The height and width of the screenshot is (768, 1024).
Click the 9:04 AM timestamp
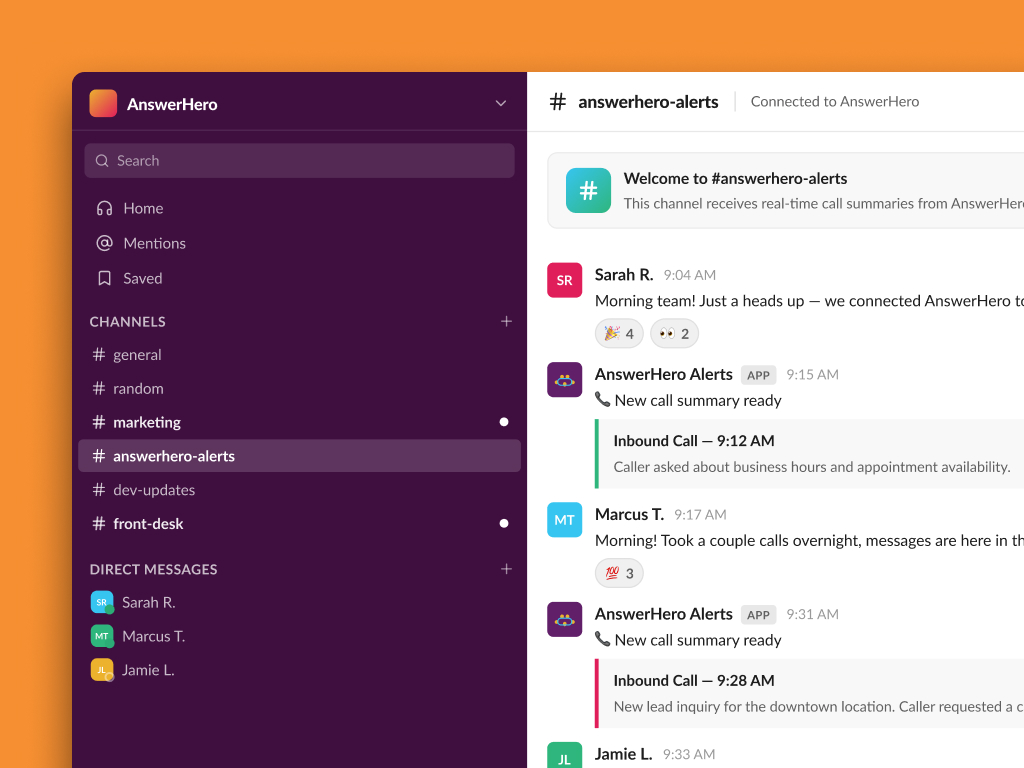point(690,275)
